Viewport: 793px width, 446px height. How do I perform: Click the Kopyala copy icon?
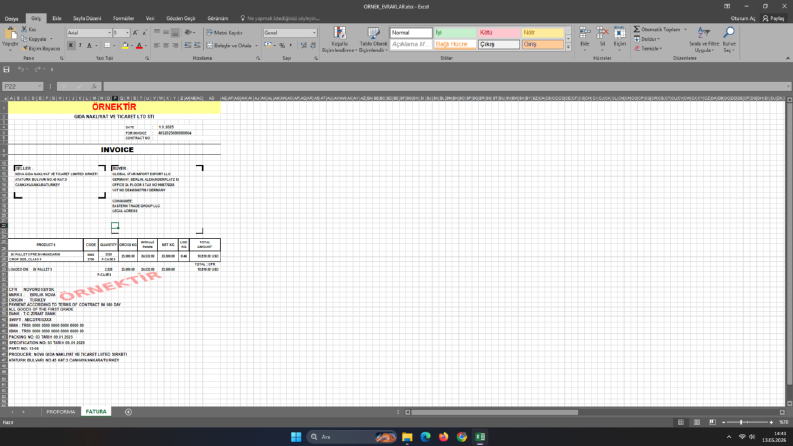24,39
